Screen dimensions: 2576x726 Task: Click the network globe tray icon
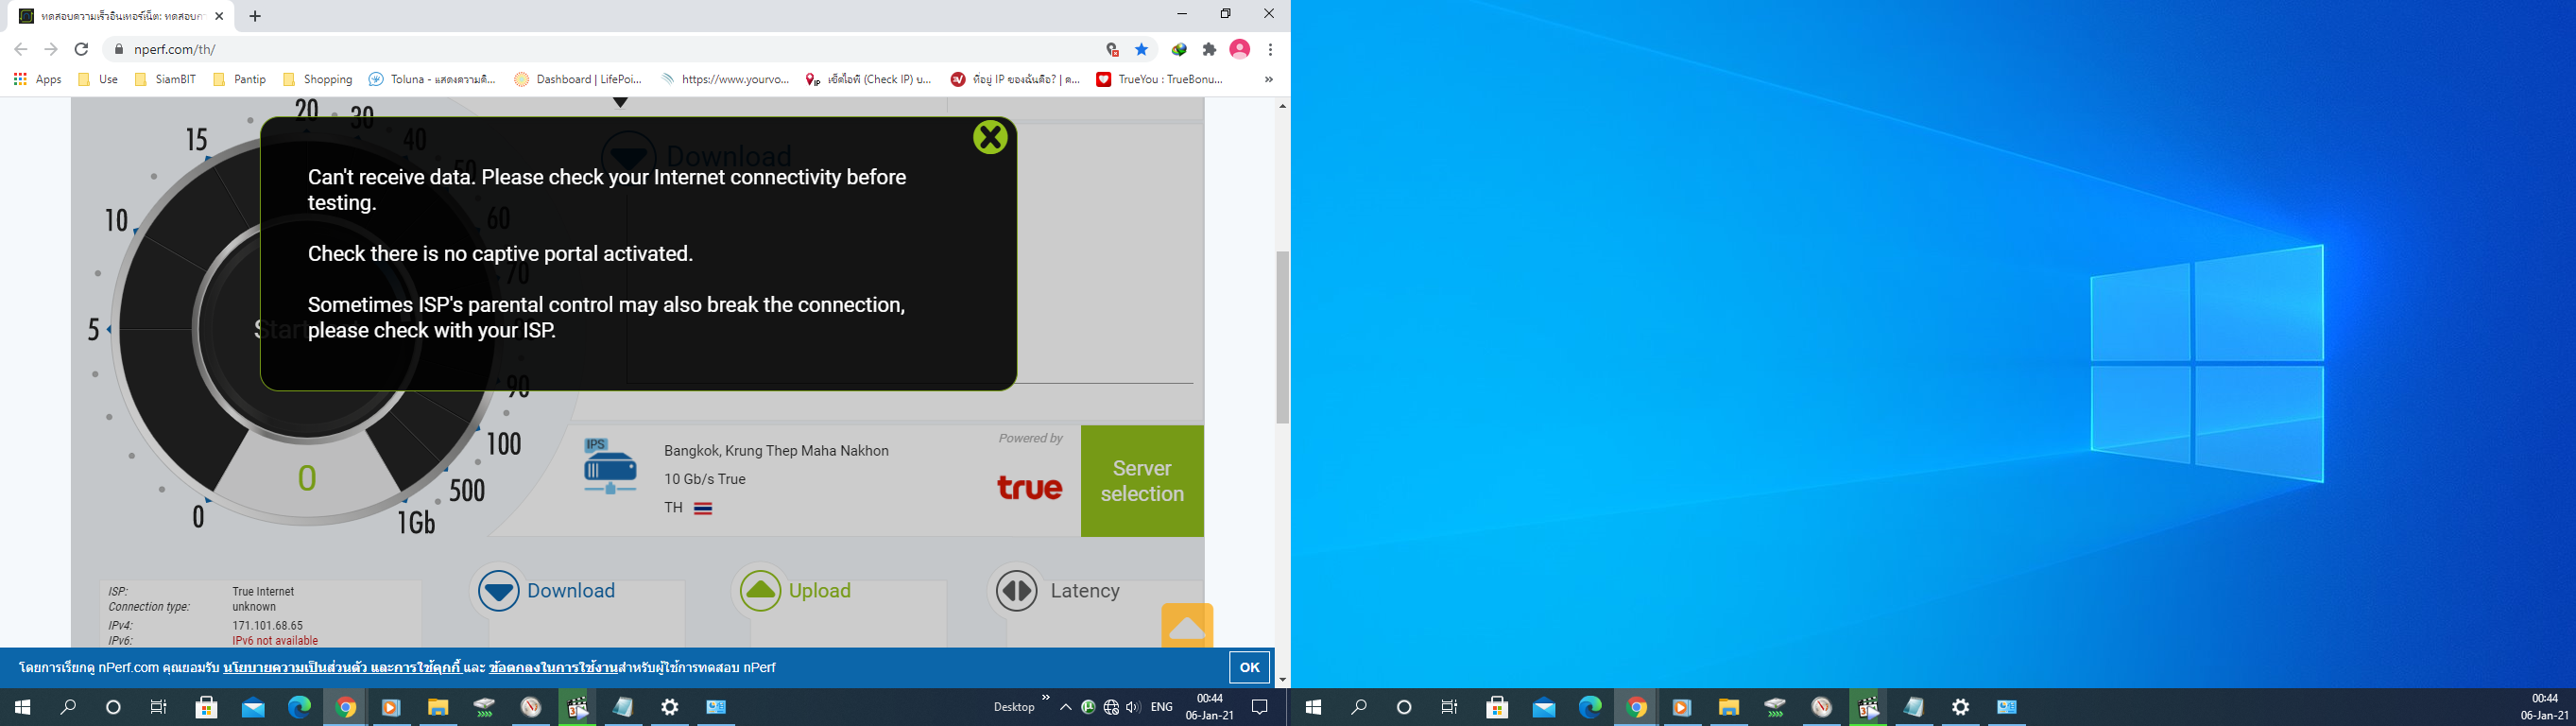tap(1110, 707)
